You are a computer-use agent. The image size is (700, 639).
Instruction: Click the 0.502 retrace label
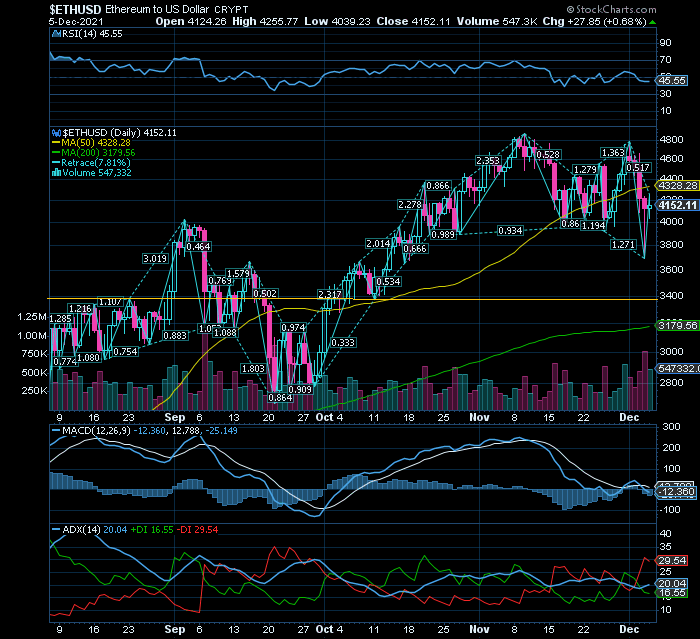[x=265, y=294]
